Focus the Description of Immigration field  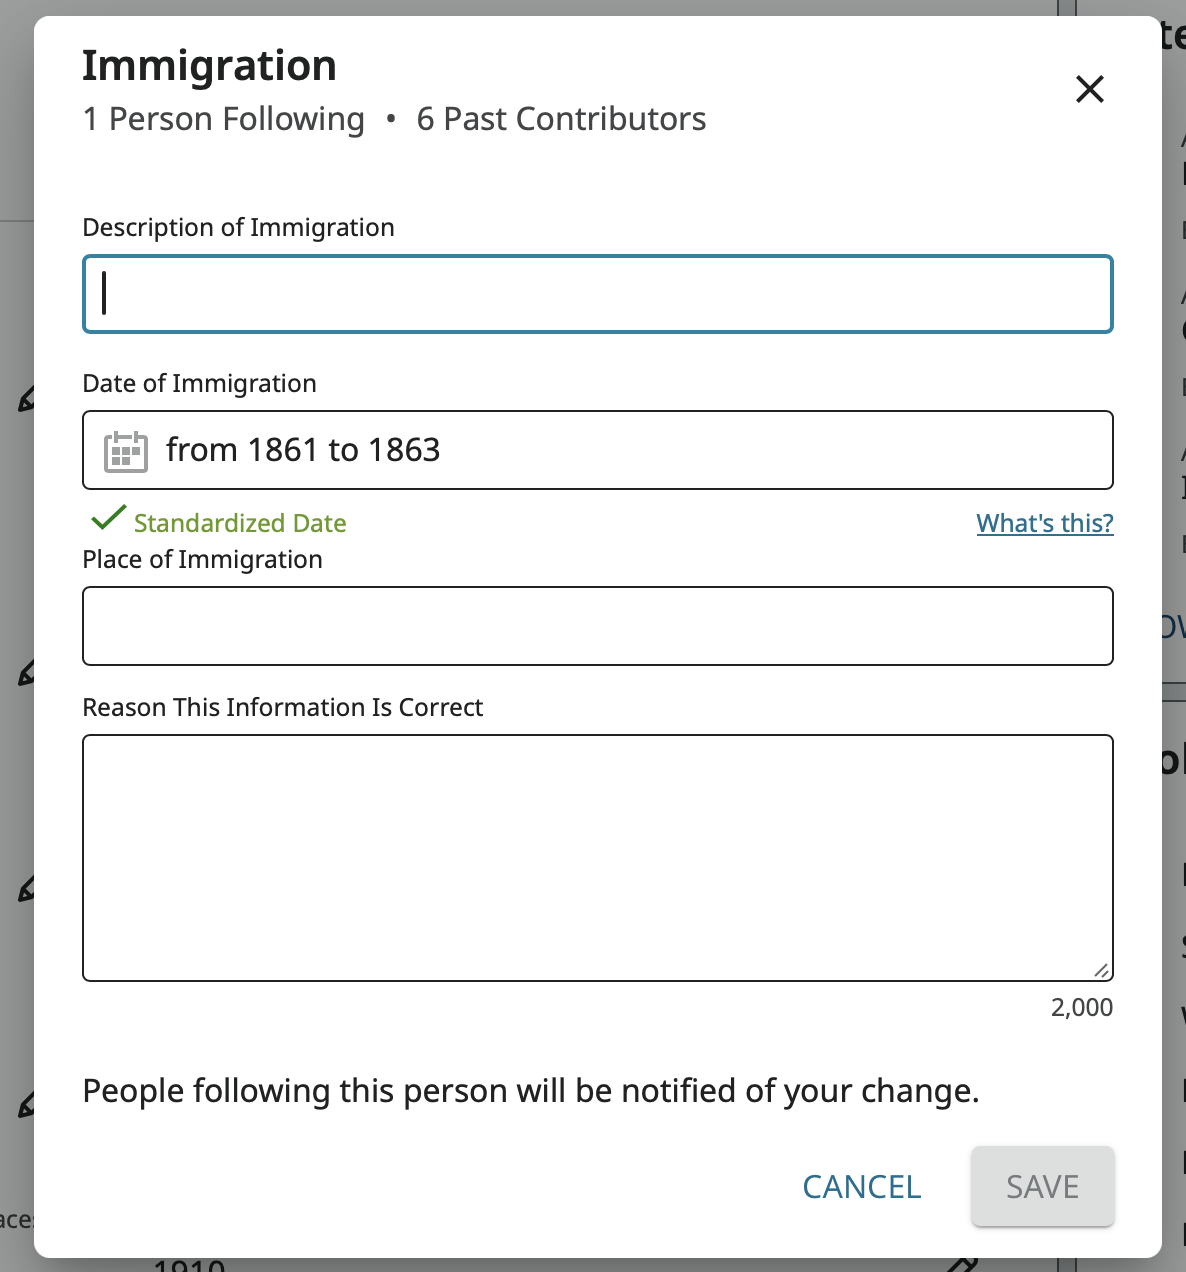(597, 294)
